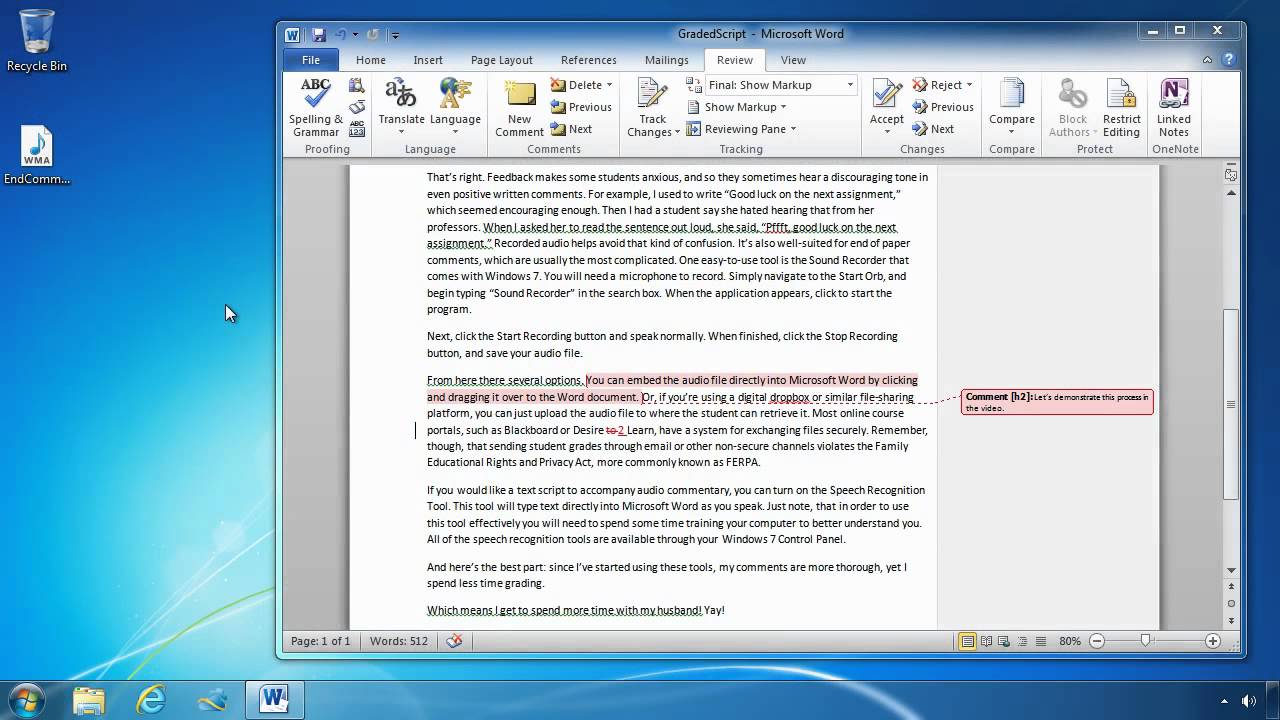
Task: Jump to Previous change in Changes group
Action: pos(942,107)
